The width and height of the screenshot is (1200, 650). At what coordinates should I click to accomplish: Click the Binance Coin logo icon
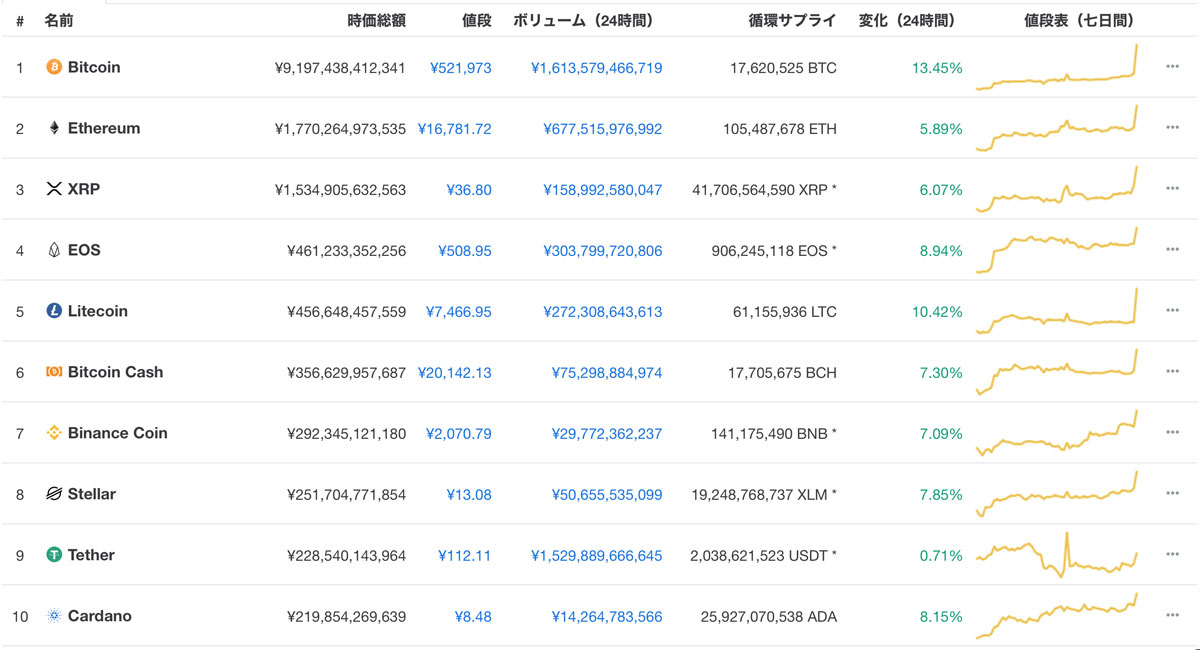tap(54, 433)
